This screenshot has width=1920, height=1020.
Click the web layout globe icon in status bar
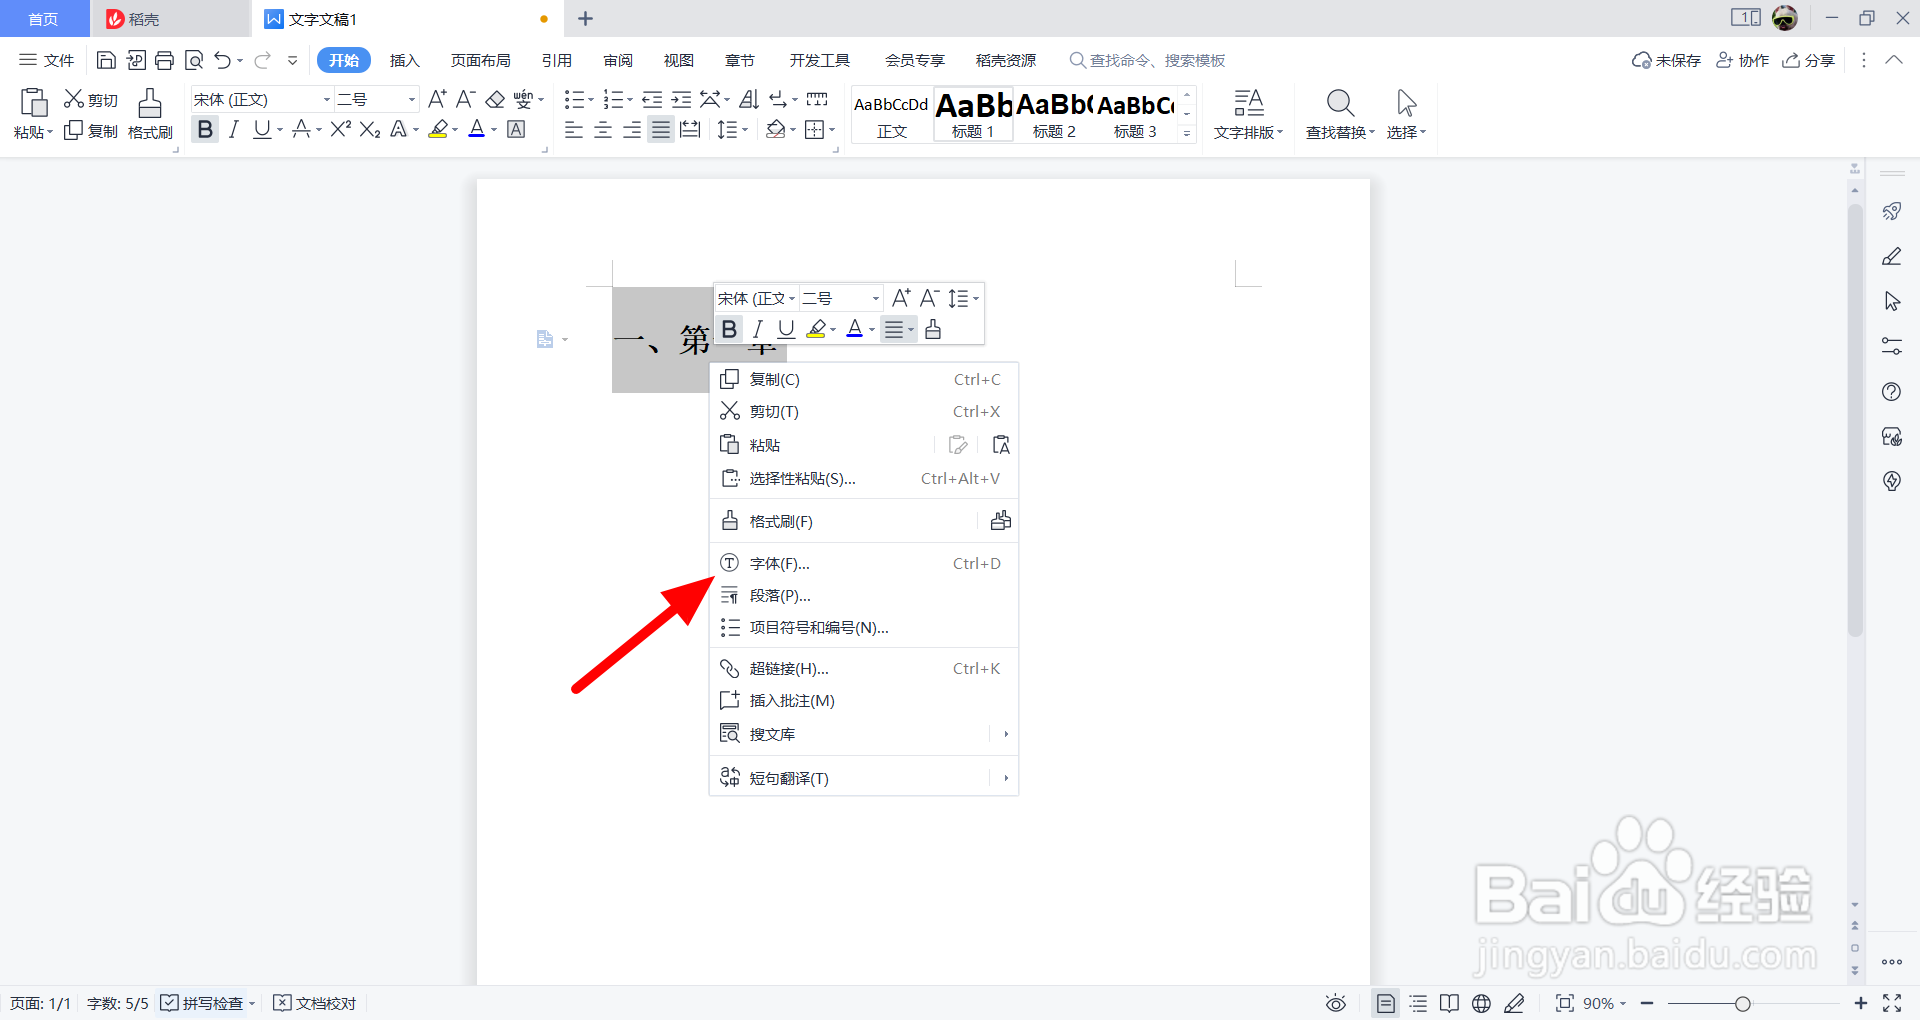pos(1482,1003)
